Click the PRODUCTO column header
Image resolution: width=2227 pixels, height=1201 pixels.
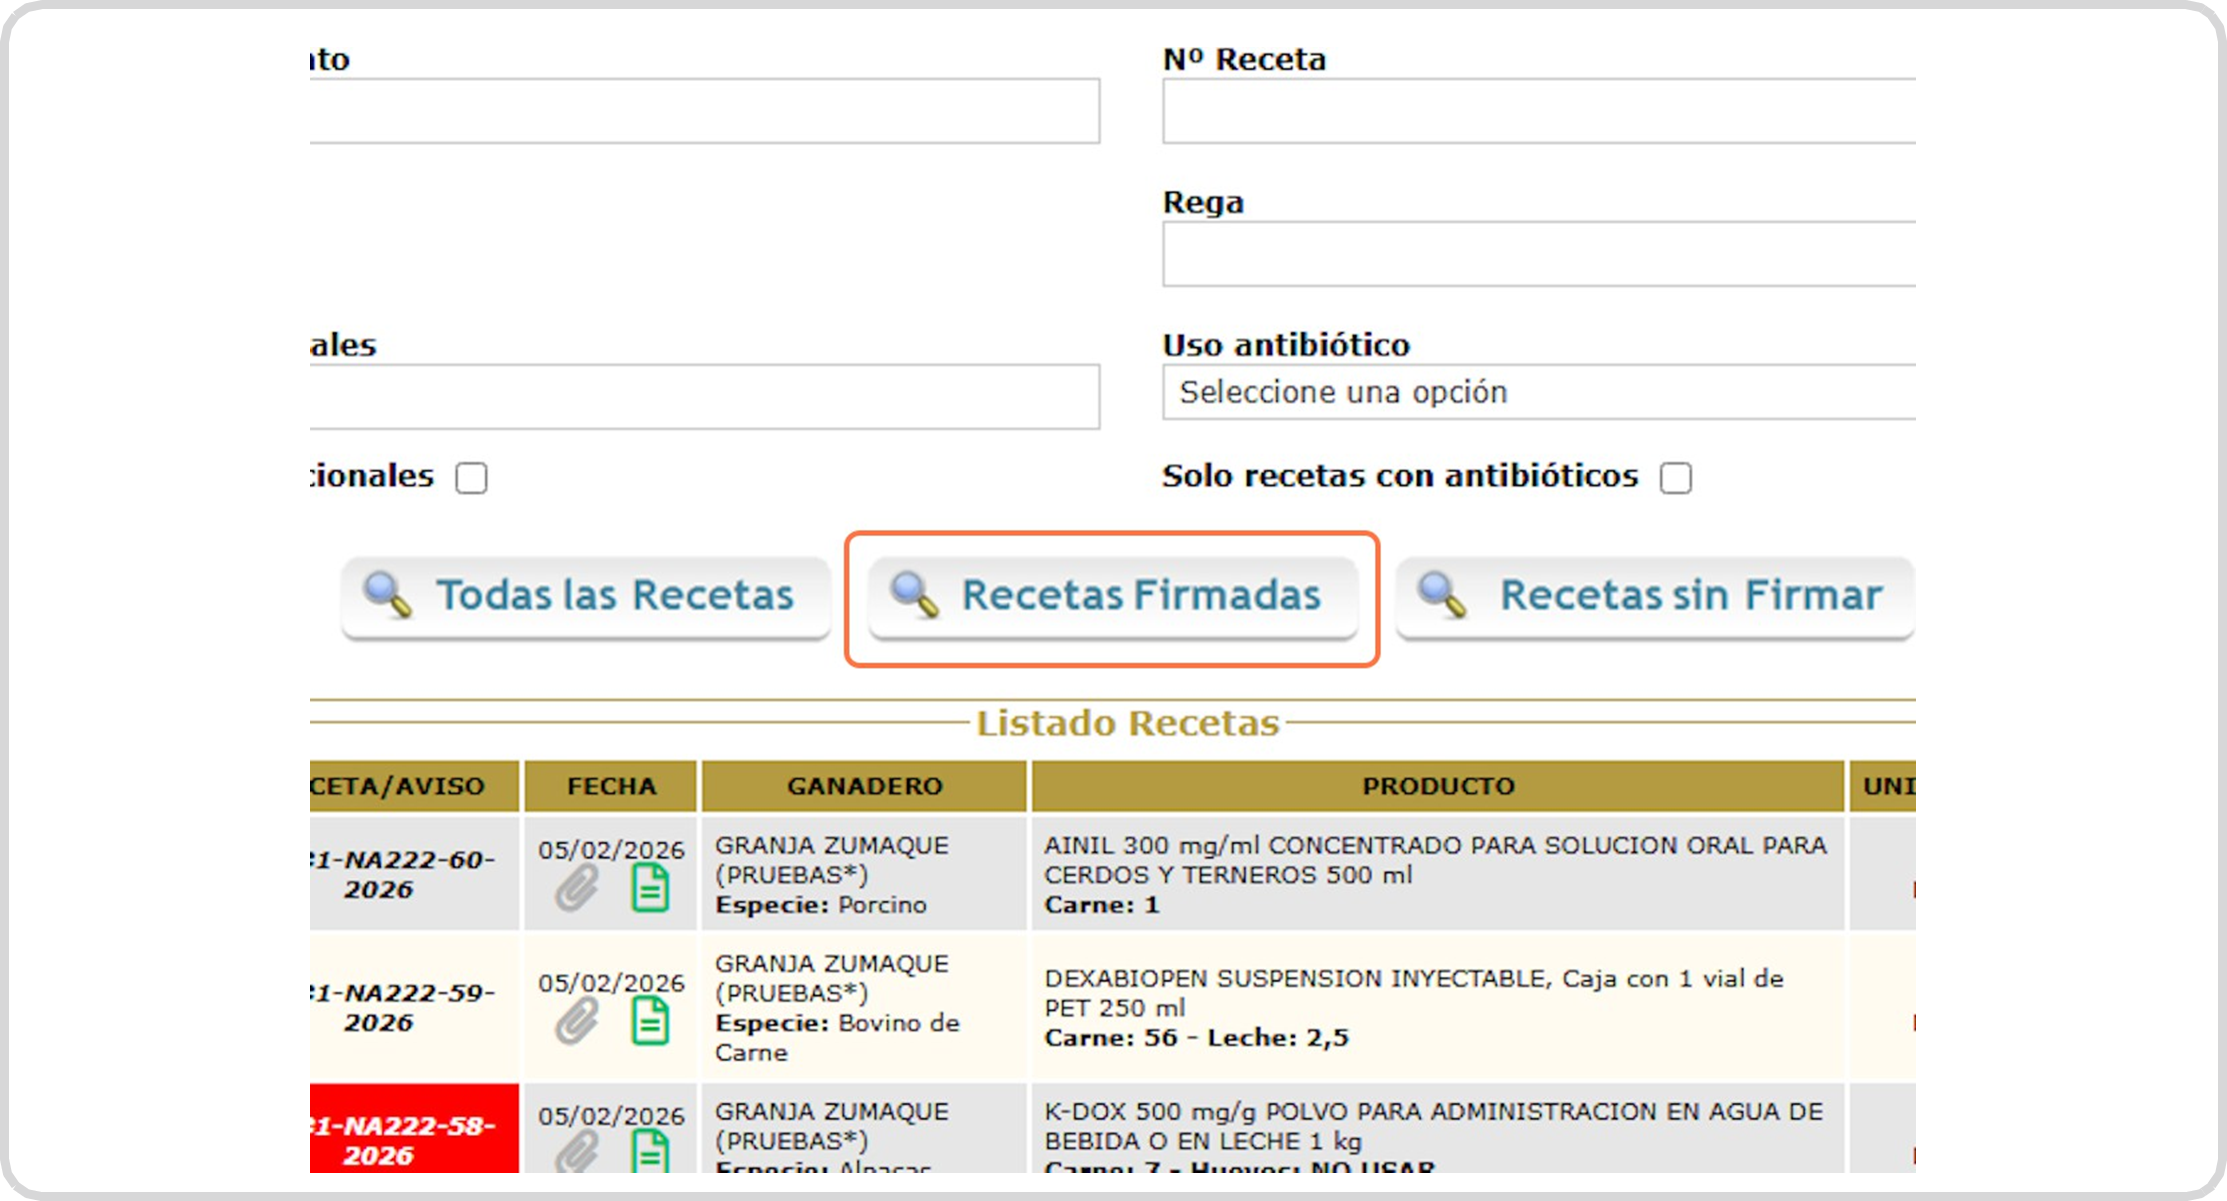(1437, 786)
